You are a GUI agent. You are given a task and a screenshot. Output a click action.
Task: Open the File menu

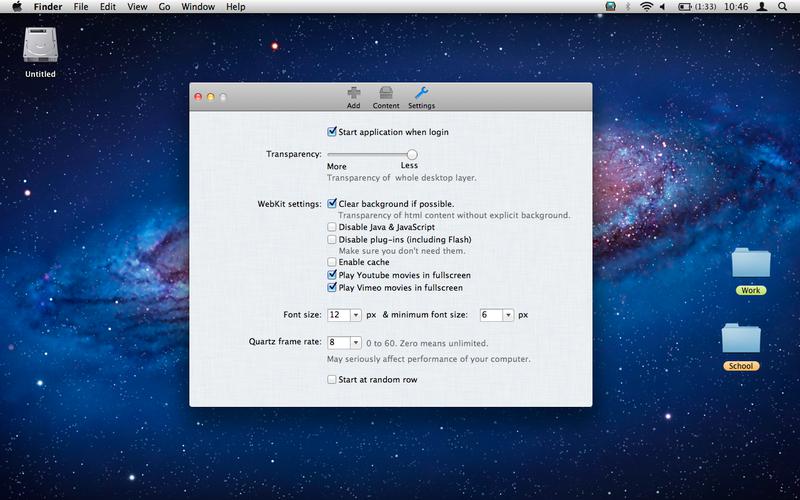[81, 7]
